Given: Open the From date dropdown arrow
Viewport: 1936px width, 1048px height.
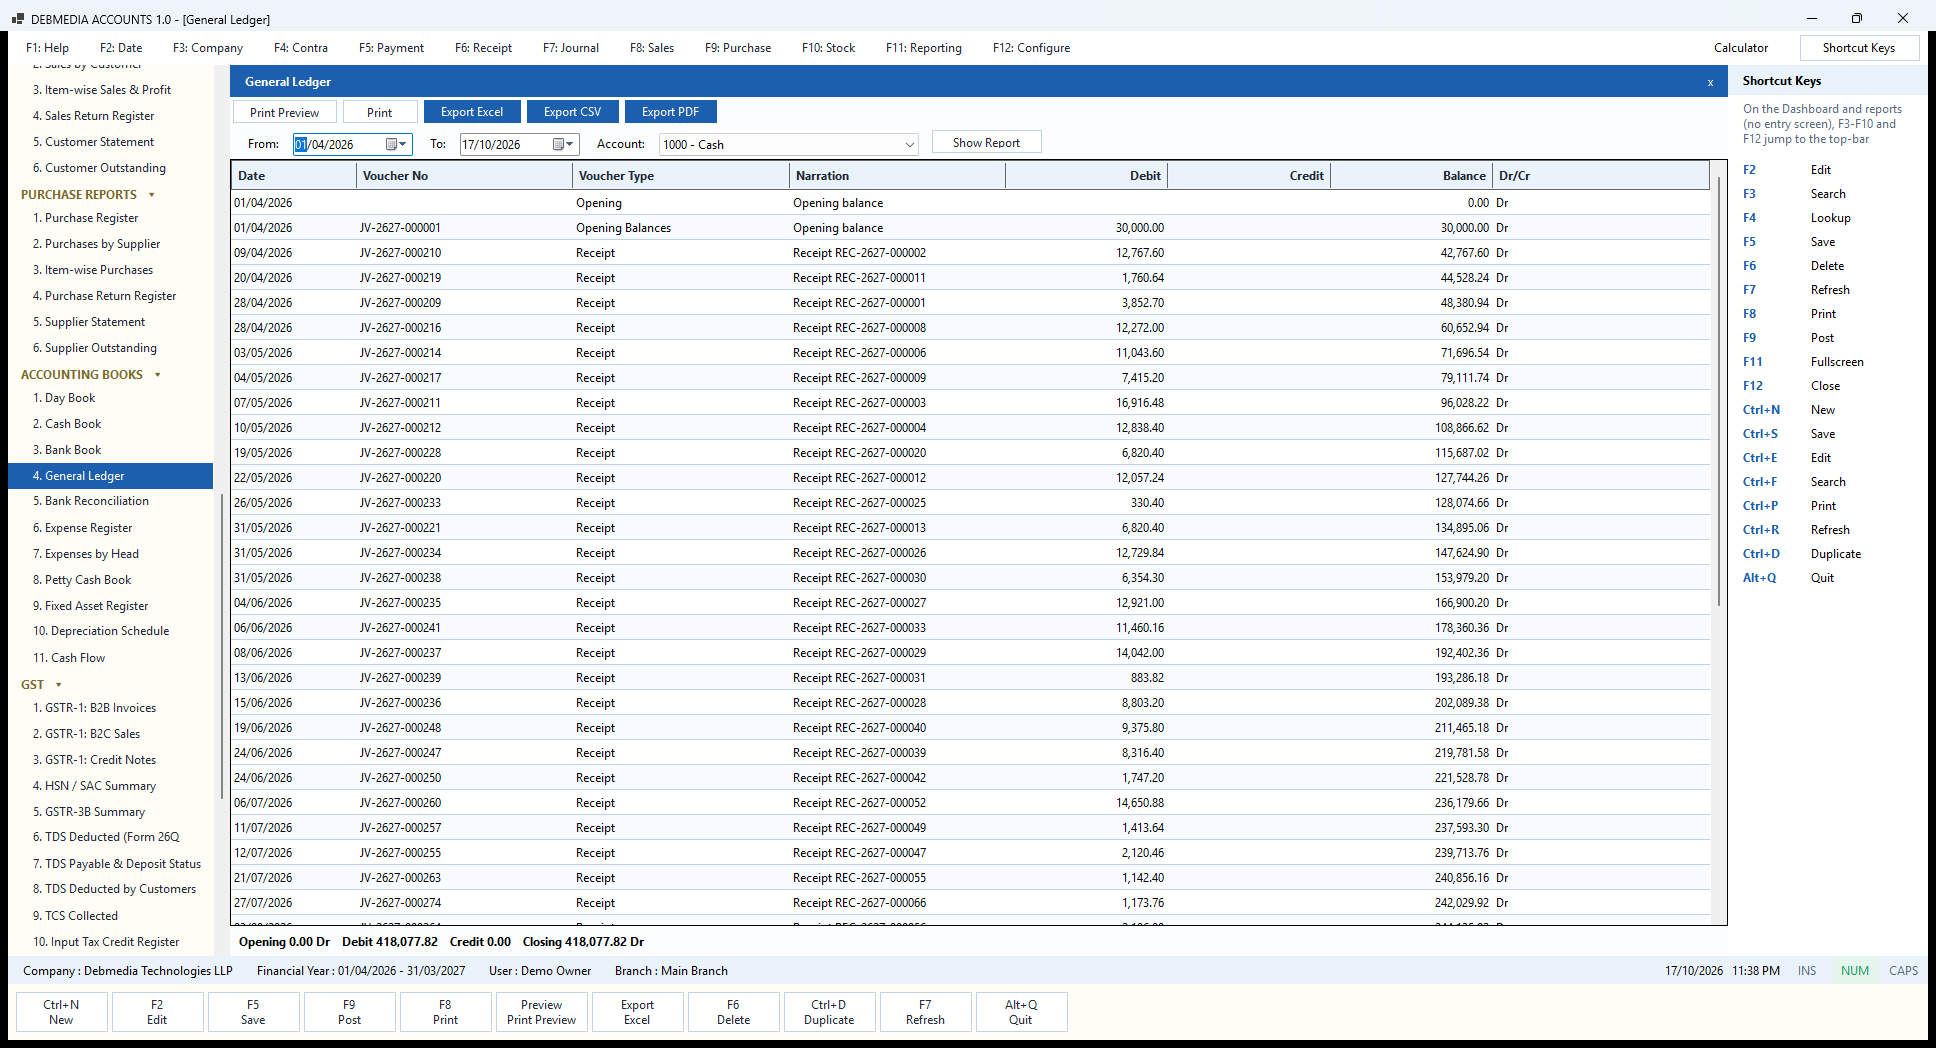Looking at the screenshot, I should tap(403, 144).
